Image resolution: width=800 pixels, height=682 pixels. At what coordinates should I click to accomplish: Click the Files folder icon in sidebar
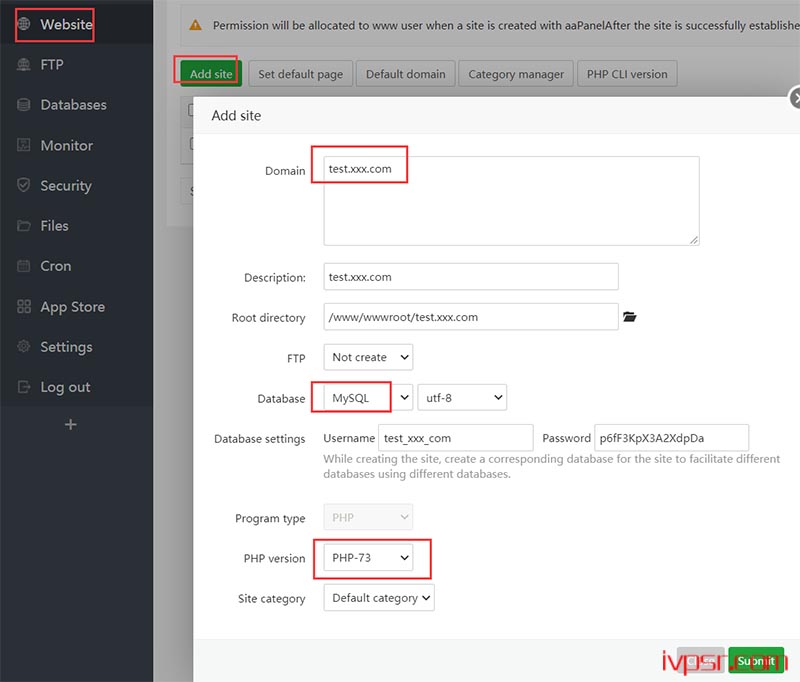pos(24,225)
